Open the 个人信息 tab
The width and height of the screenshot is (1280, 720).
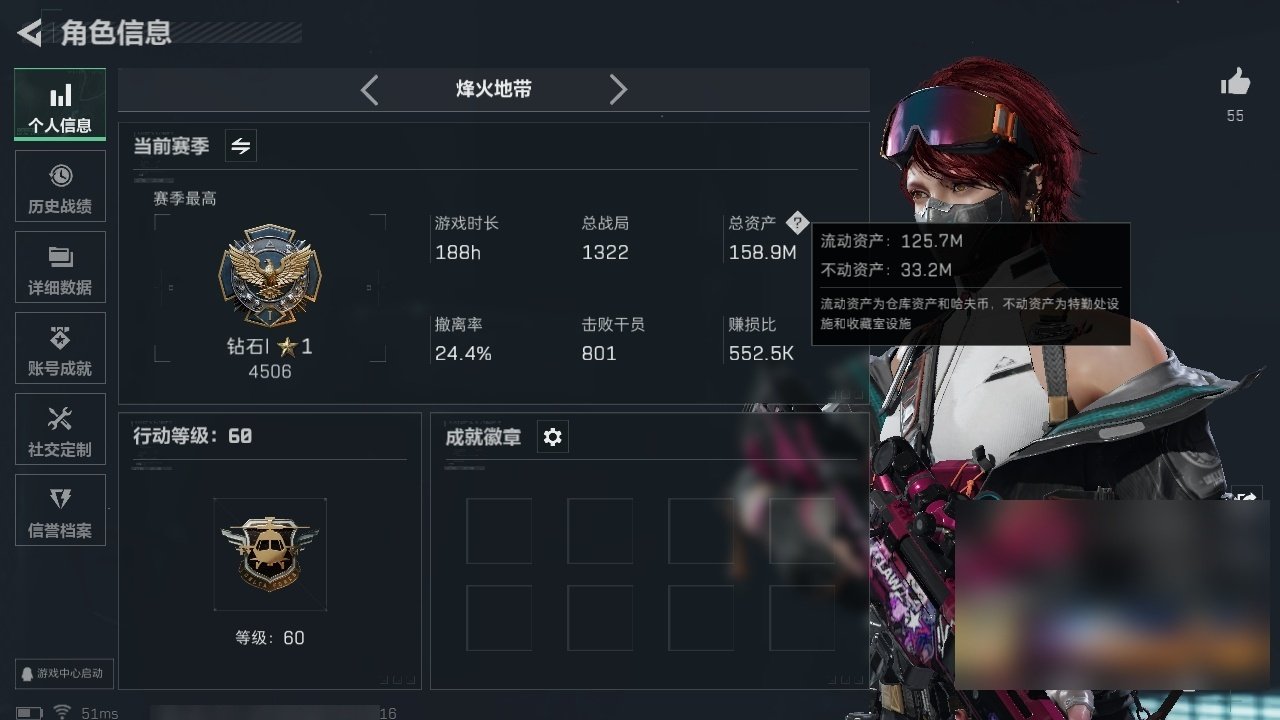(60, 104)
